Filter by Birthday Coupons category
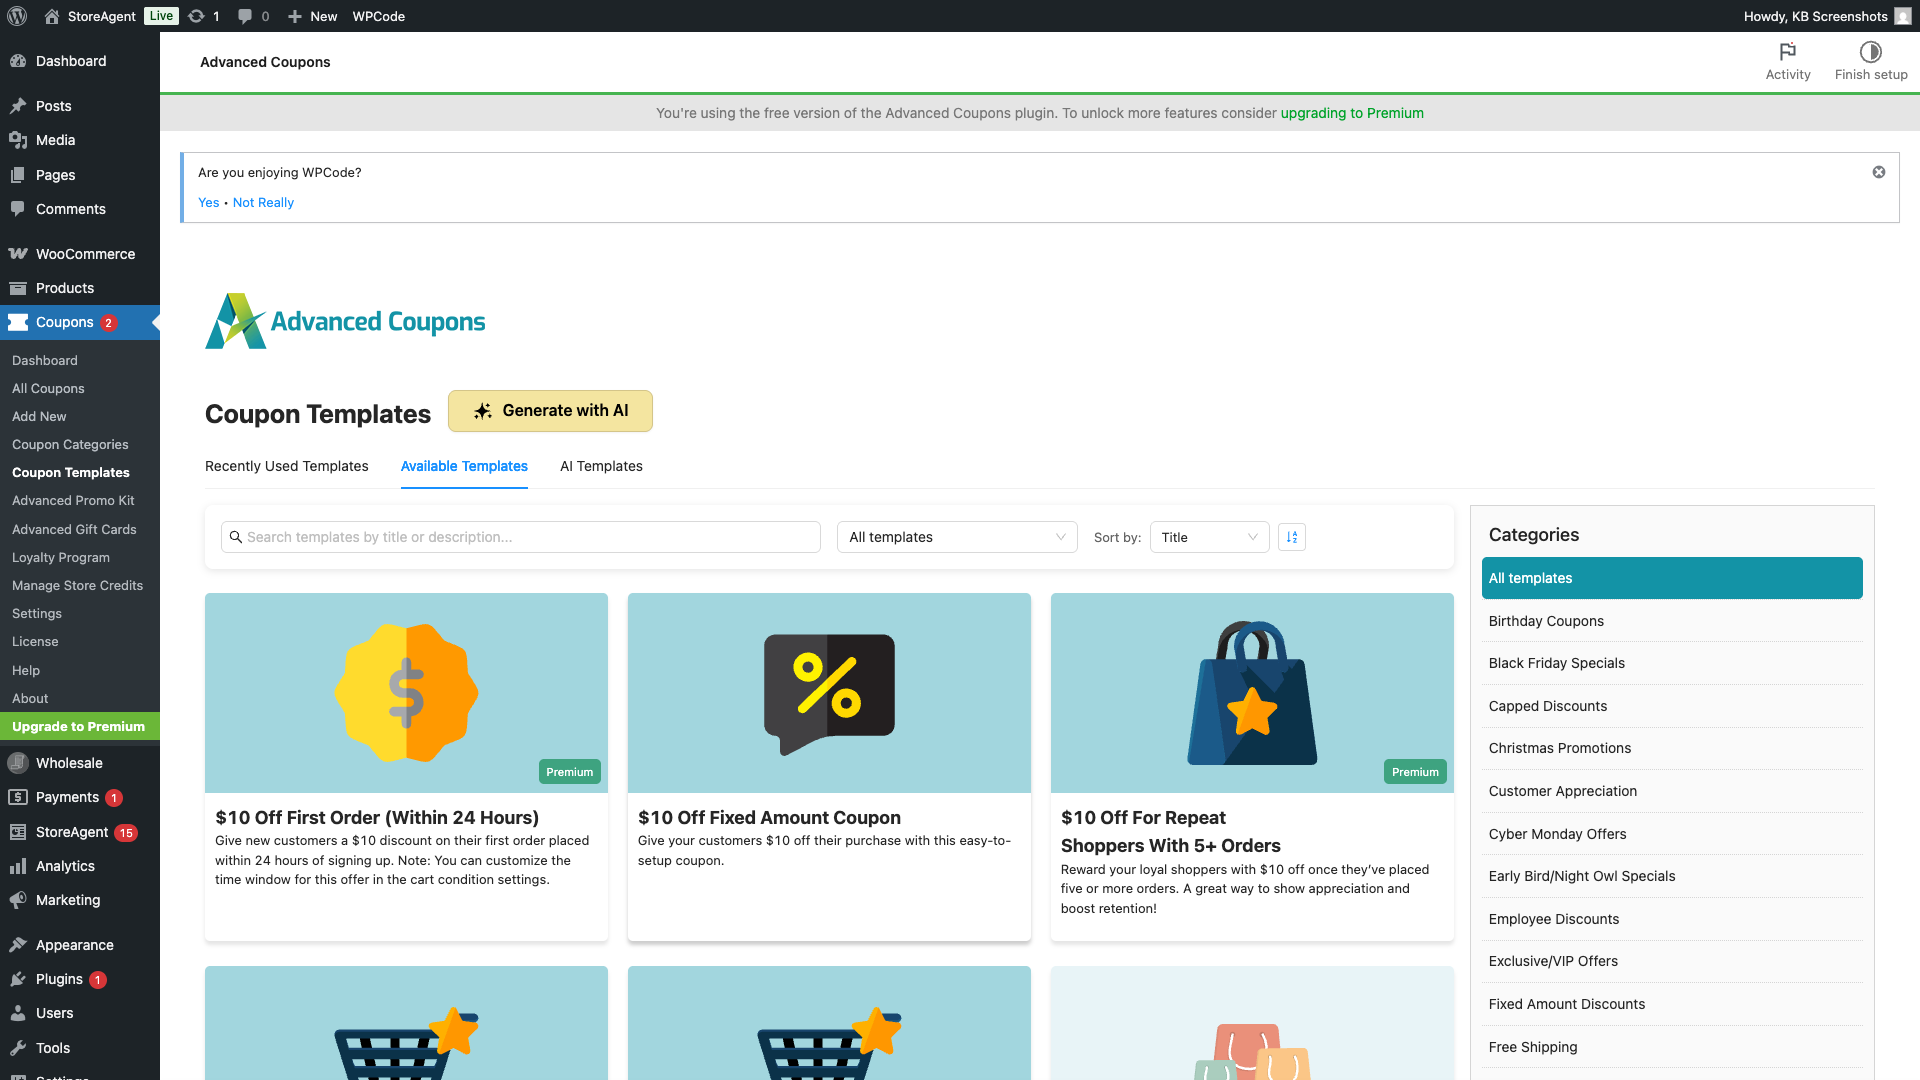This screenshot has width=1920, height=1080. tap(1672, 621)
